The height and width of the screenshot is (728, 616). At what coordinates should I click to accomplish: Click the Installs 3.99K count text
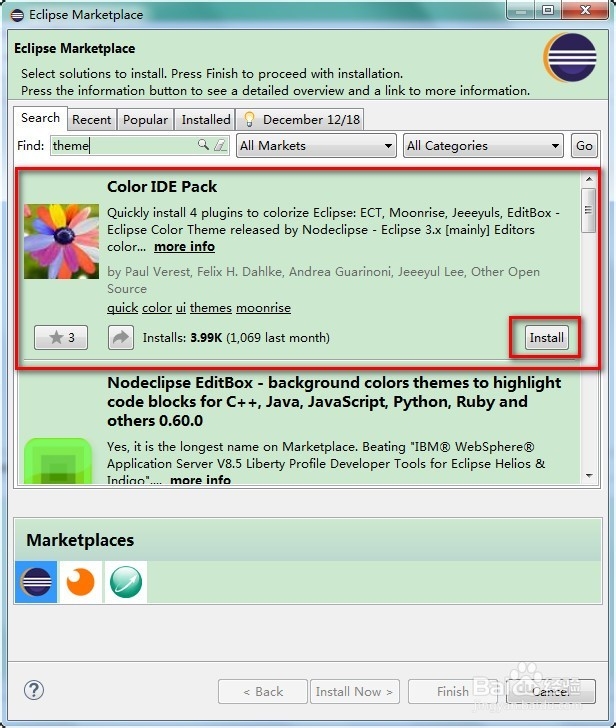coord(236,338)
